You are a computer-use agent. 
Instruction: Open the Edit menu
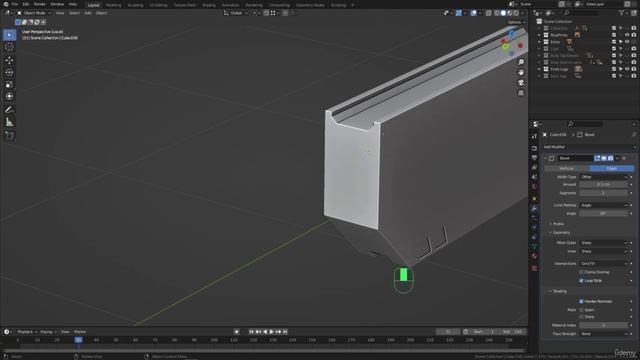(x=26, y=4)
